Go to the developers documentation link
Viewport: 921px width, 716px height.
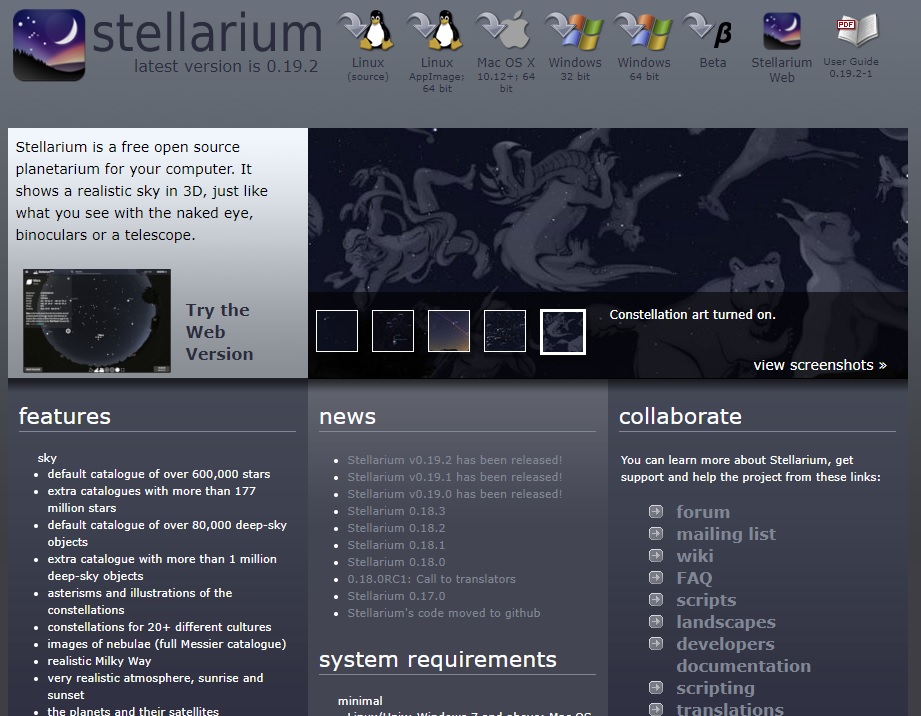point(744,655)
